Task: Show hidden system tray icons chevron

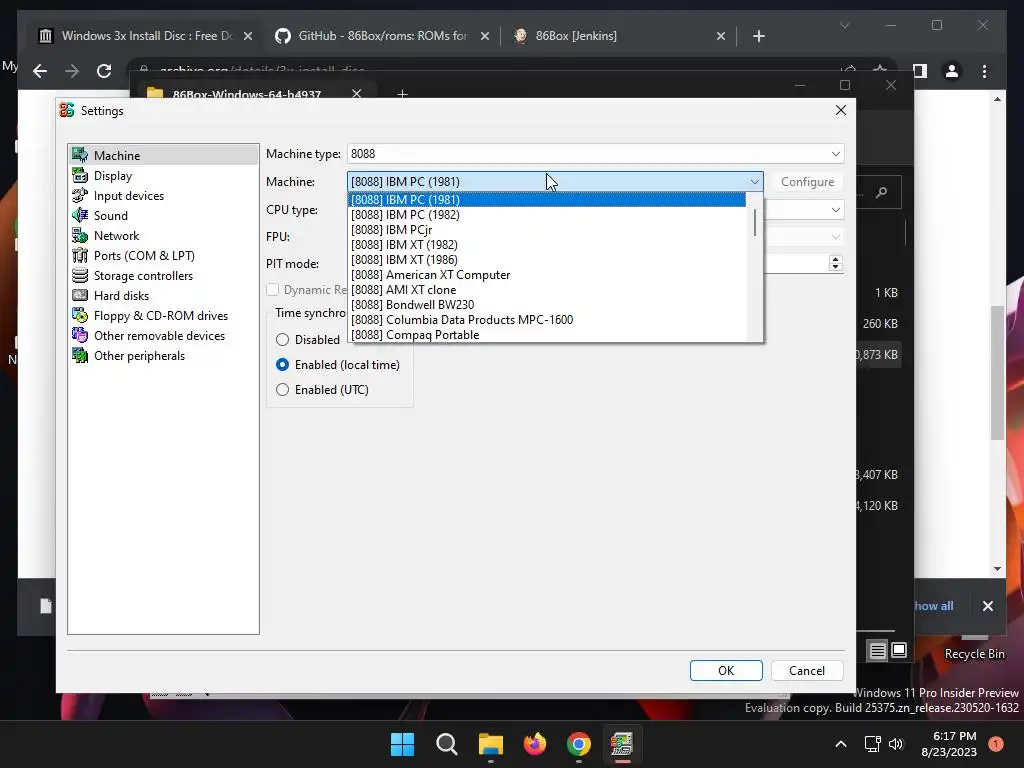Action: (841, 744)
